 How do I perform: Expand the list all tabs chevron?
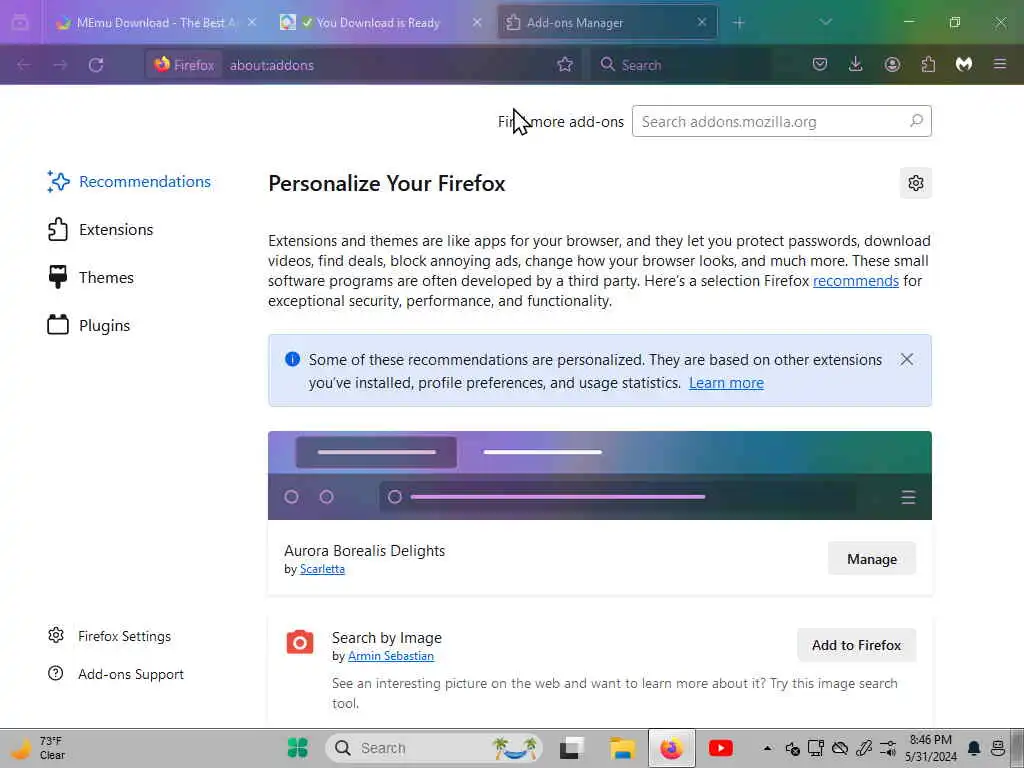[x=825, y=23]
